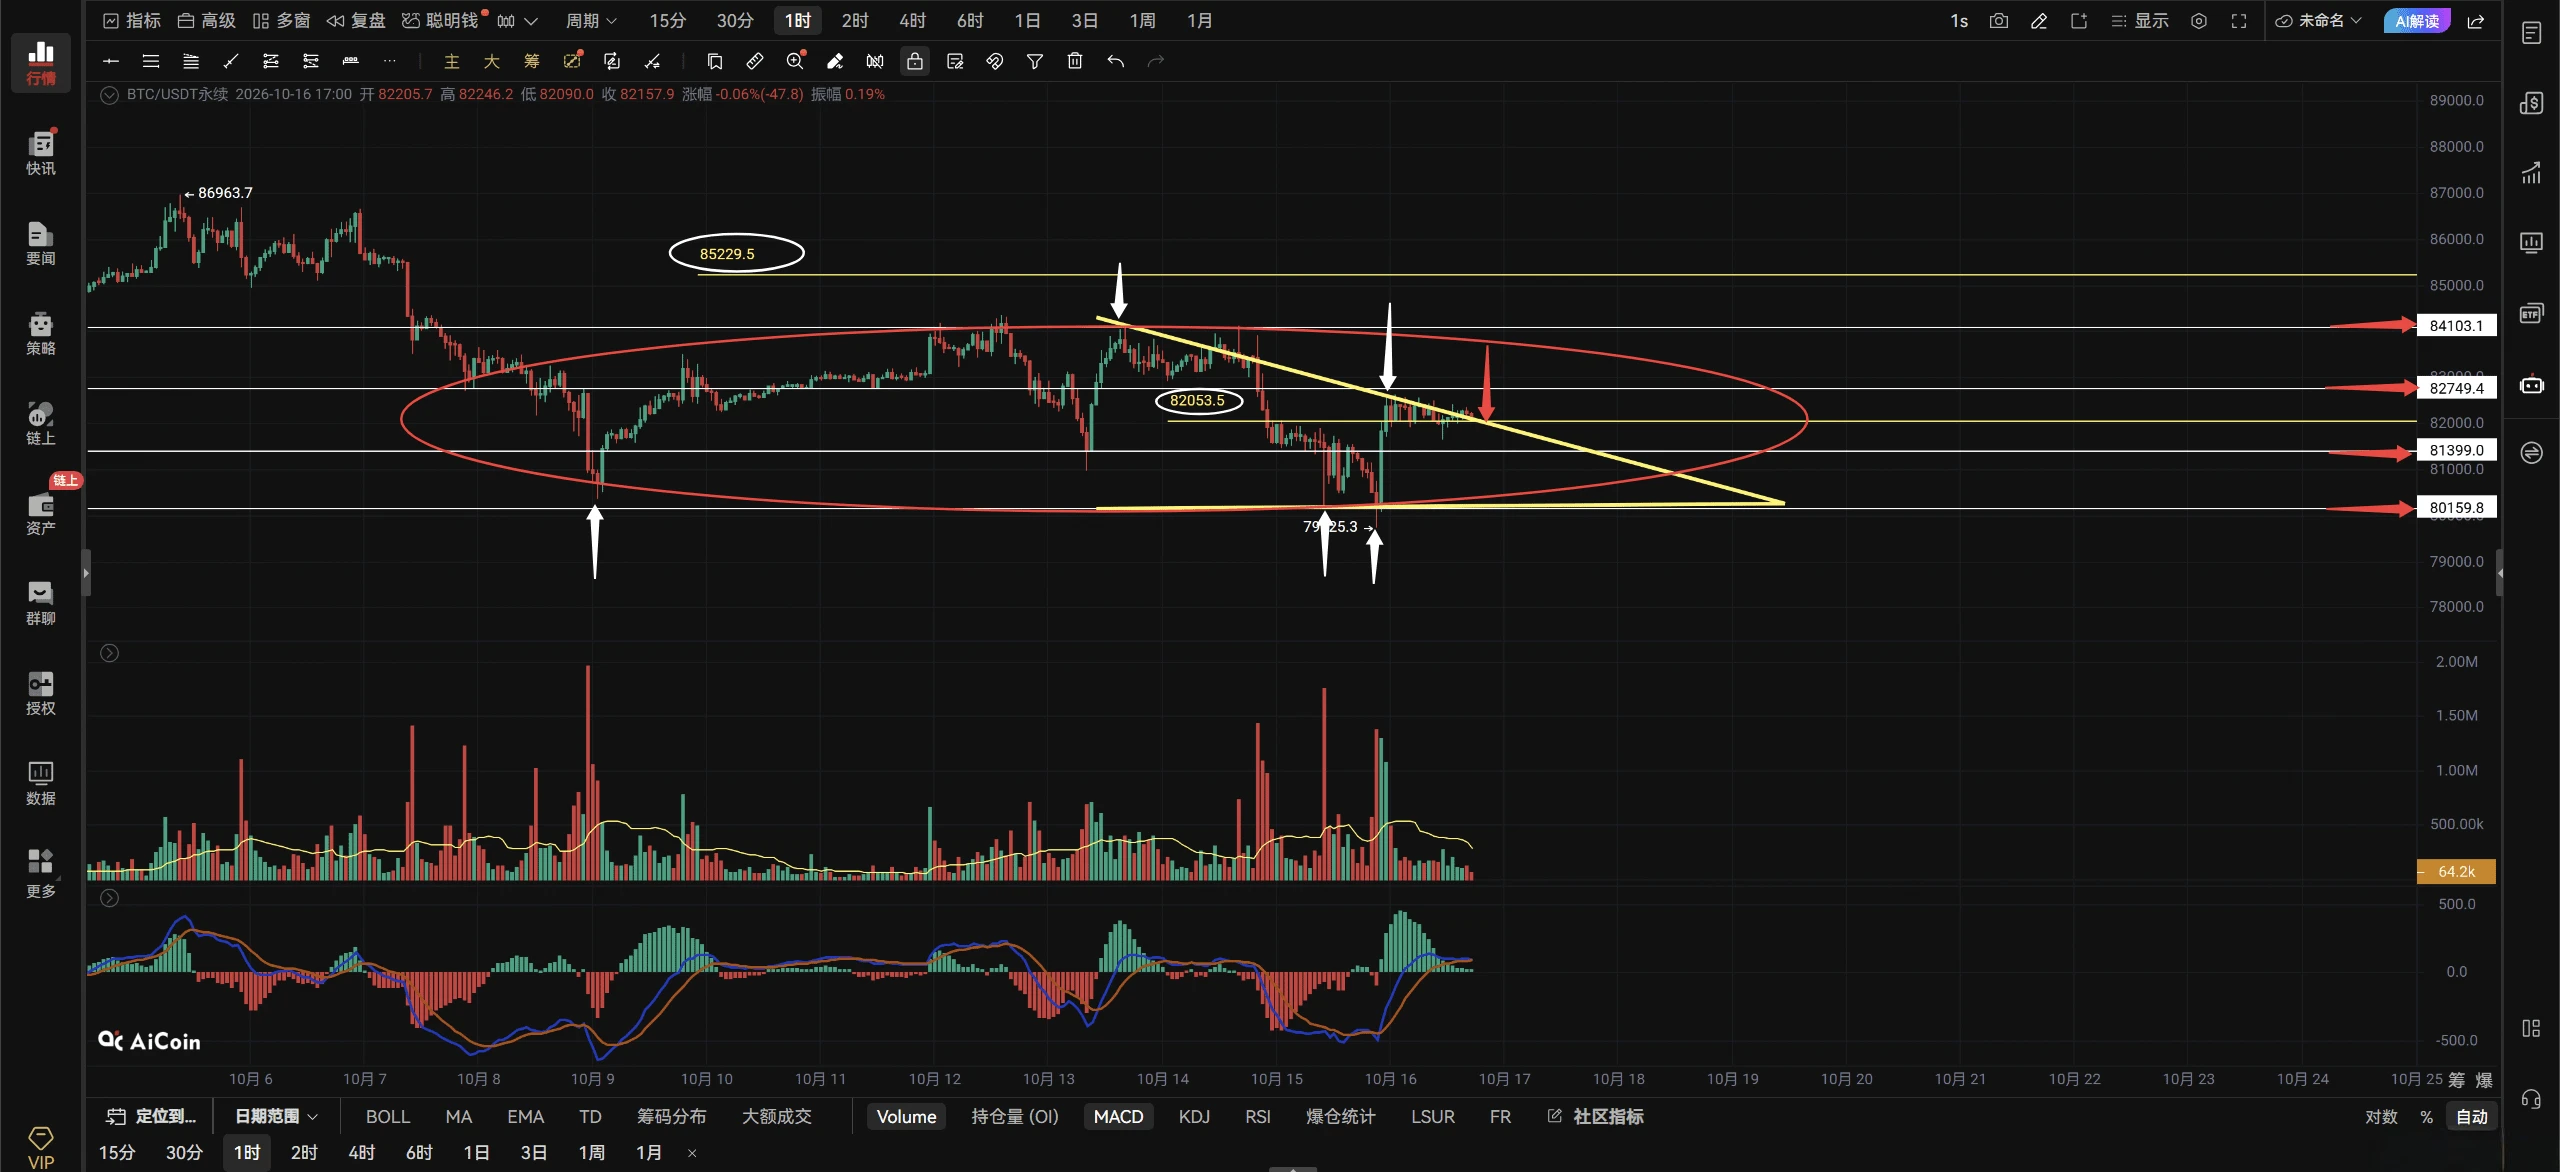Open the 策略 strategy sidebar icon
This screenshot has width=2560, height=1172.
coord(40,333)
